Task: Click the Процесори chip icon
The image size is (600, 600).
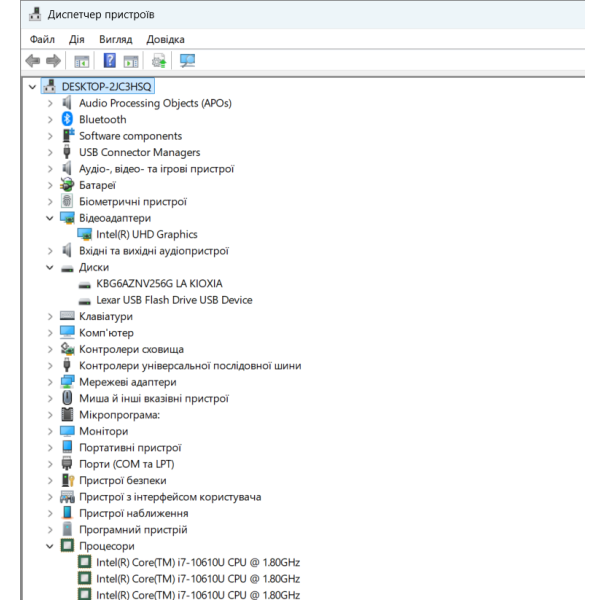Action: tap(67, 545)
